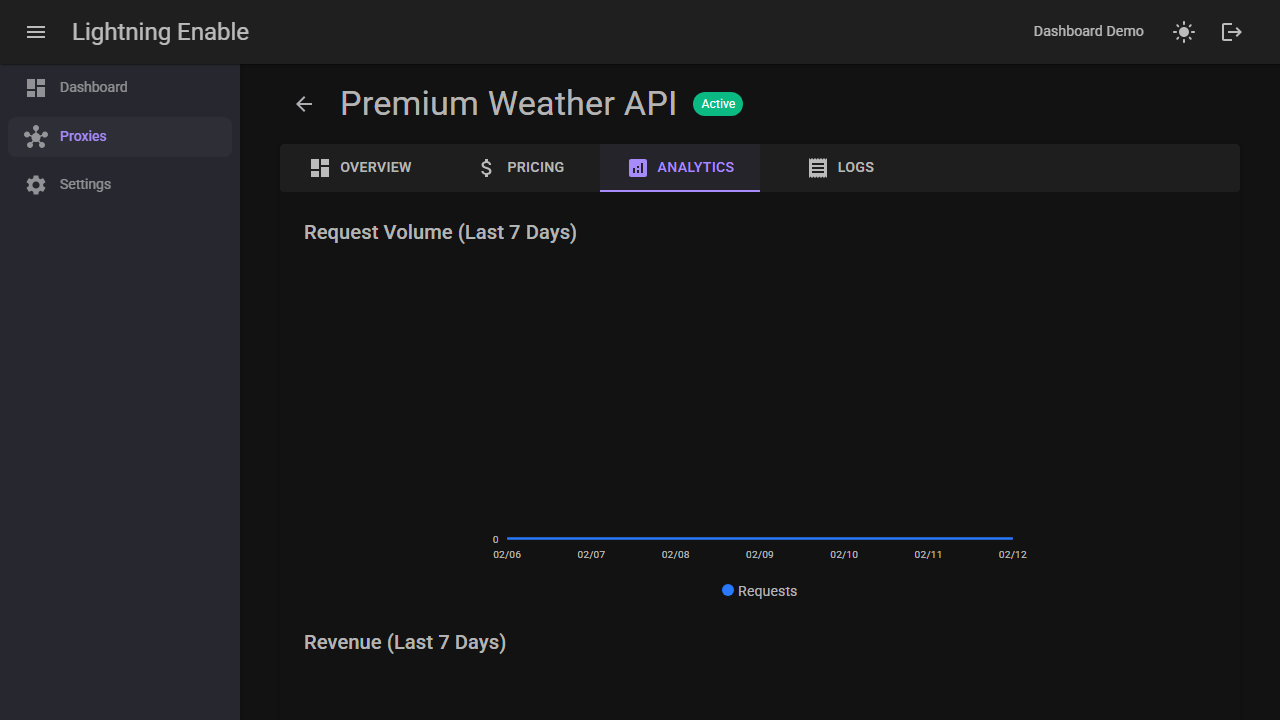The height and width of the screenshot is (720, 1280).
Task: Open the navigation drawer hamburger icon
Action: click(x=36, y=32)
